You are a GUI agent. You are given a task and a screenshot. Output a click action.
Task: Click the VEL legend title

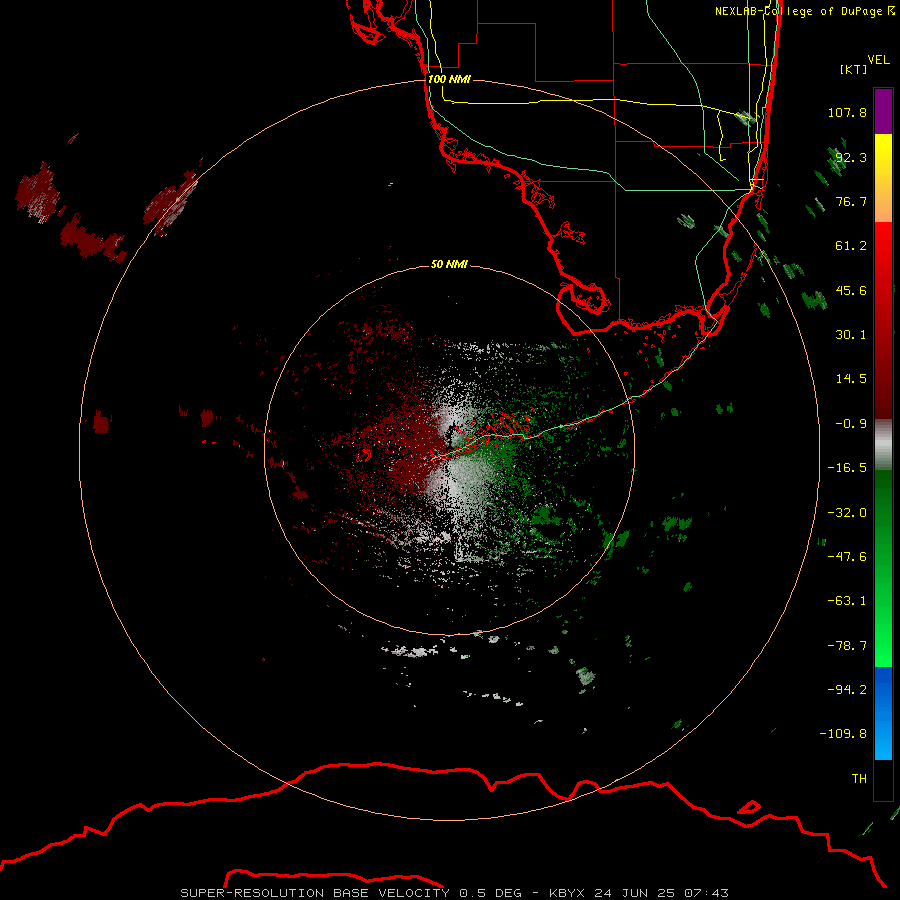click(x=878, y=60)
